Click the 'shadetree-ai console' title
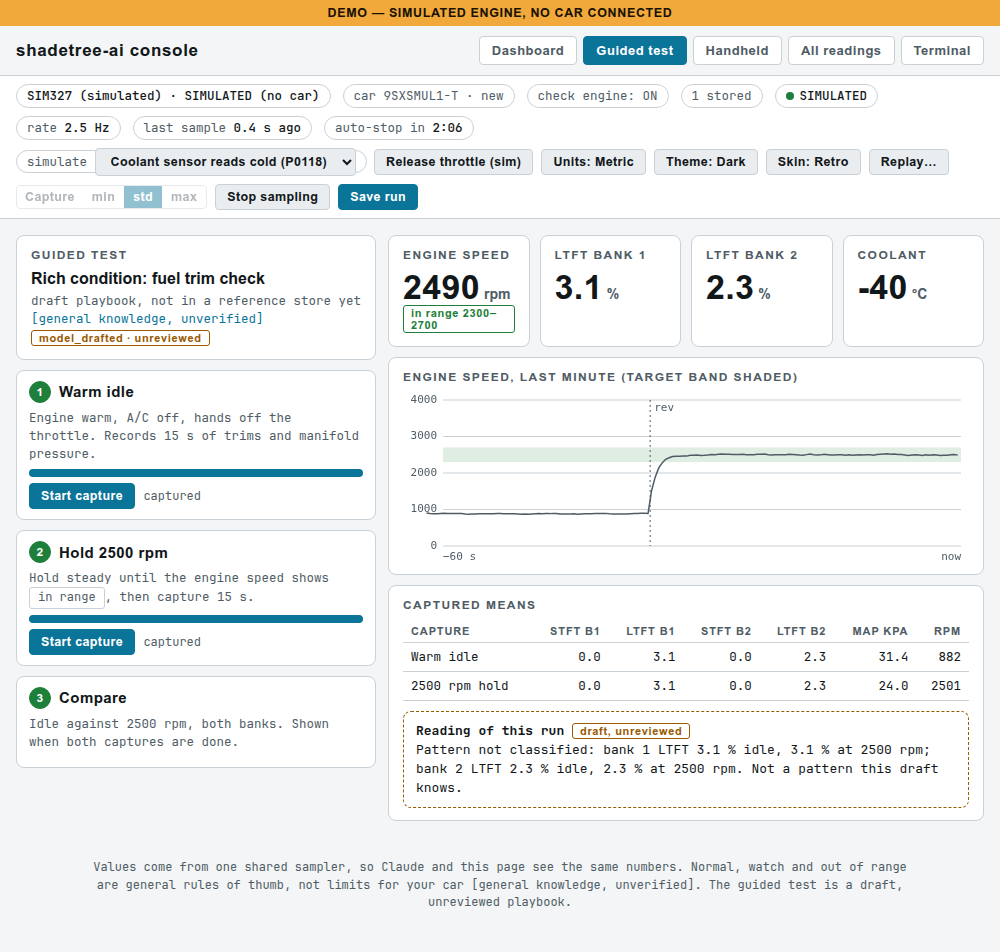Image resolution: width=1000 pixels, height=952 pixels. click(x=107, y=50)
